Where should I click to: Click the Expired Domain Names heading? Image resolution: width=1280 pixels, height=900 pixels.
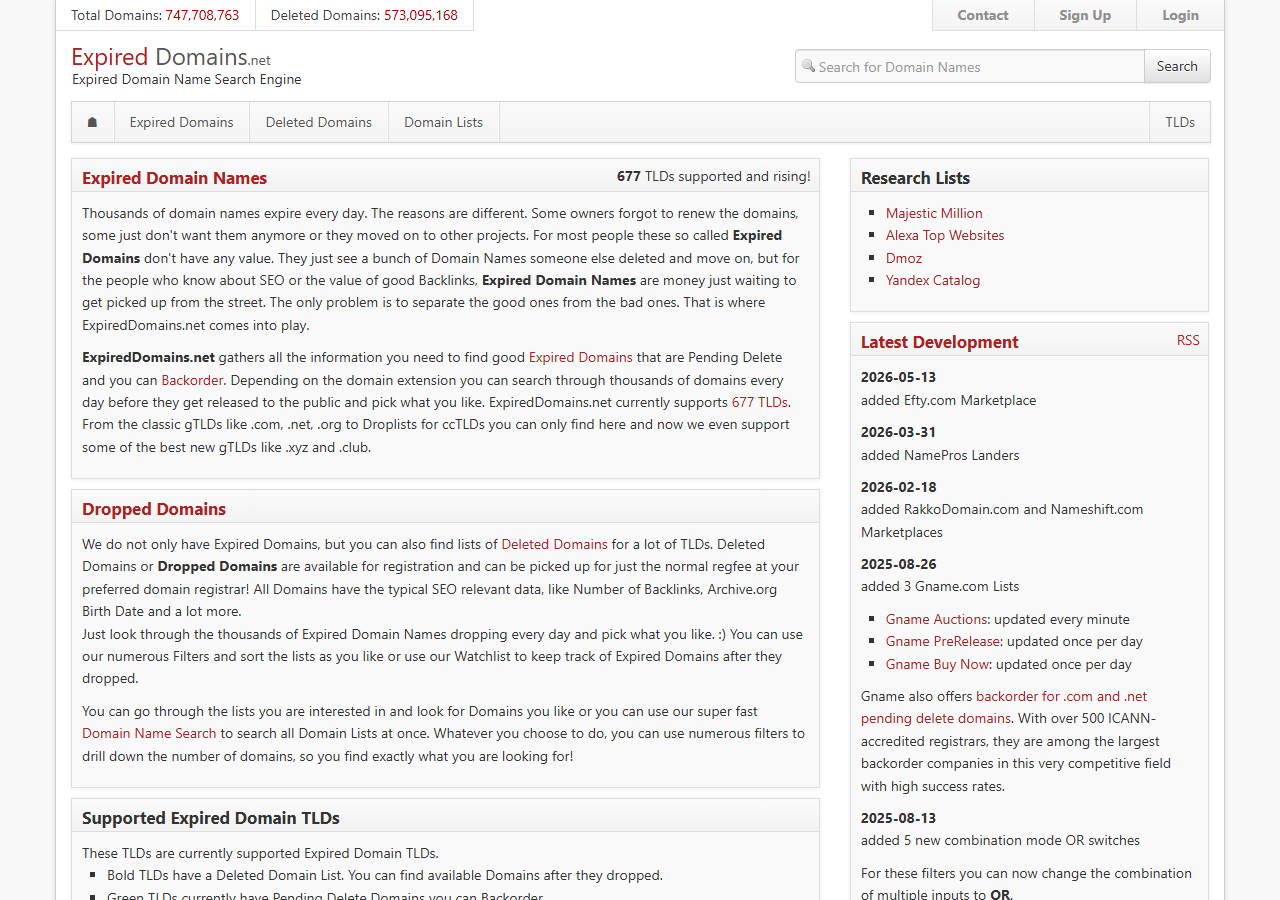pyautogui.click(x=174, y=178)
